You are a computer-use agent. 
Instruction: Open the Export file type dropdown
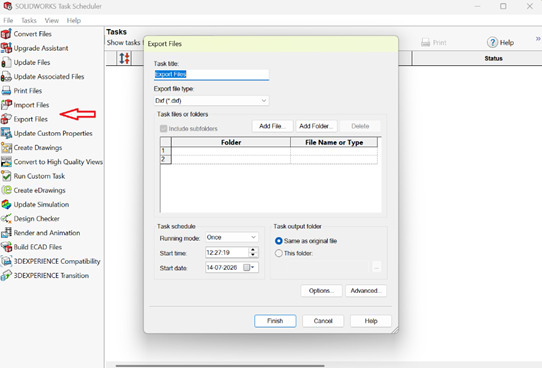click(x=211, y=101)
